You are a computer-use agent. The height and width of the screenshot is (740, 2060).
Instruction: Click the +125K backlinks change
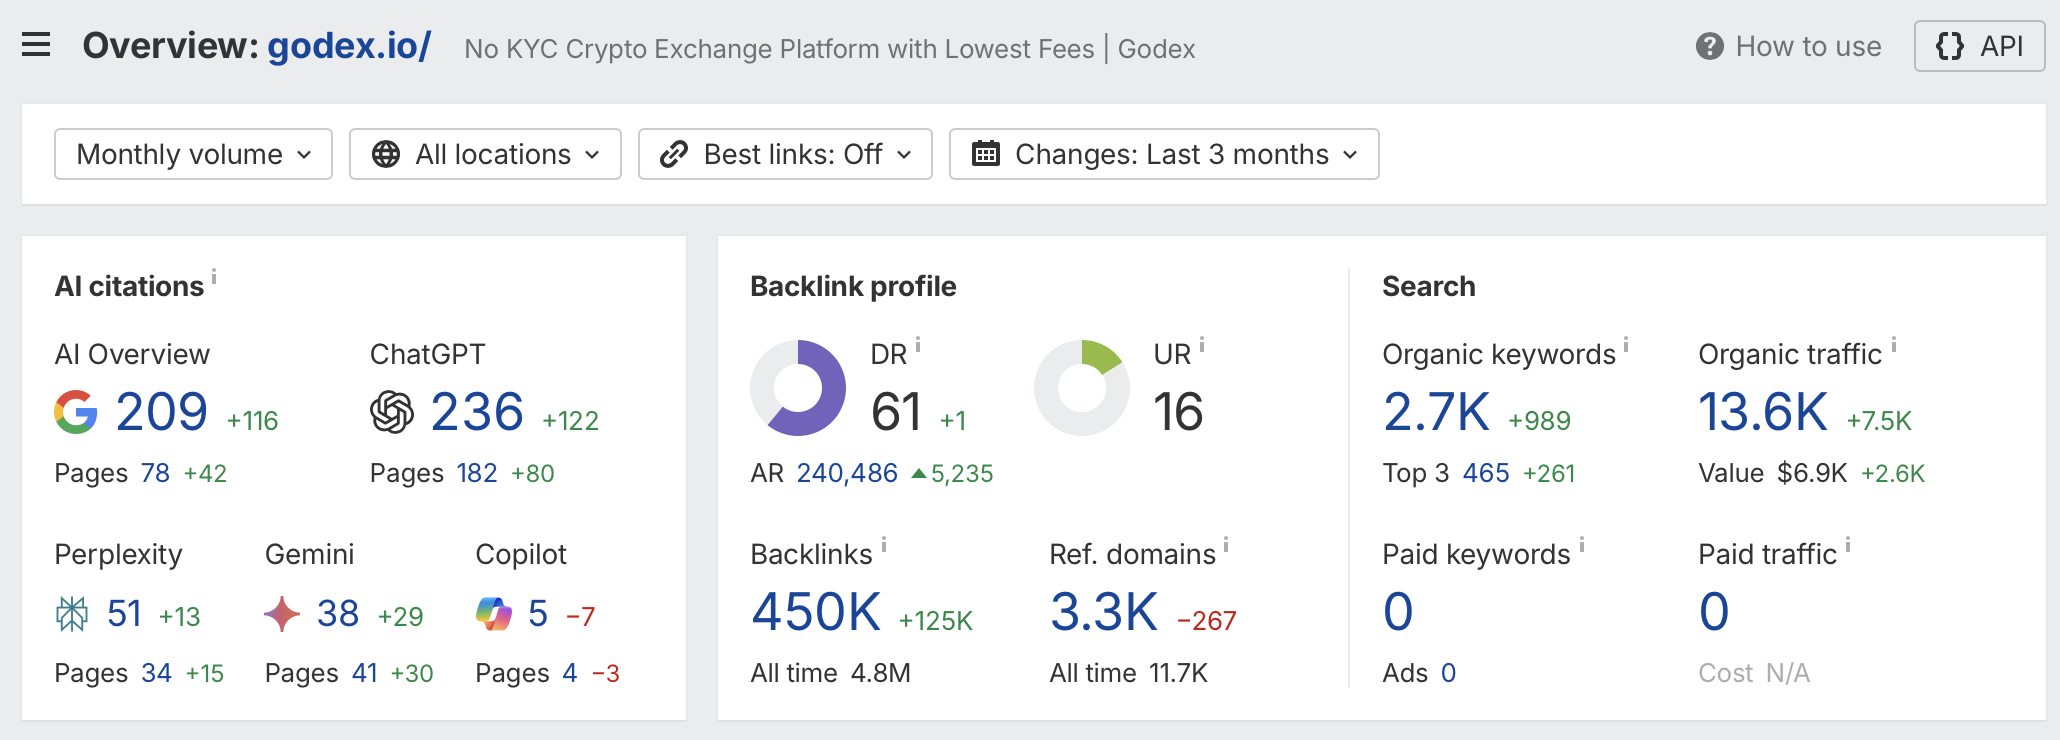pos(936,621)
